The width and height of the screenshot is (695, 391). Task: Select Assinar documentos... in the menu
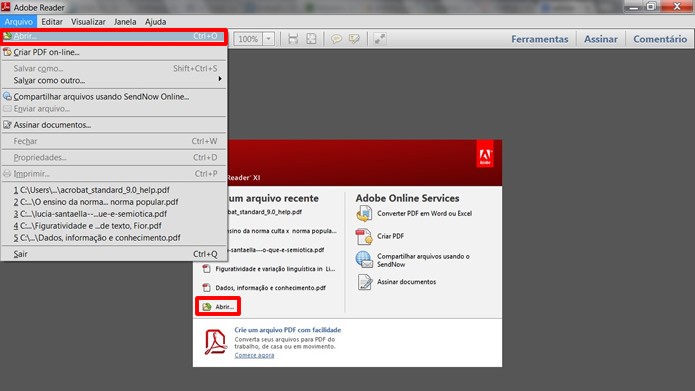114,125
